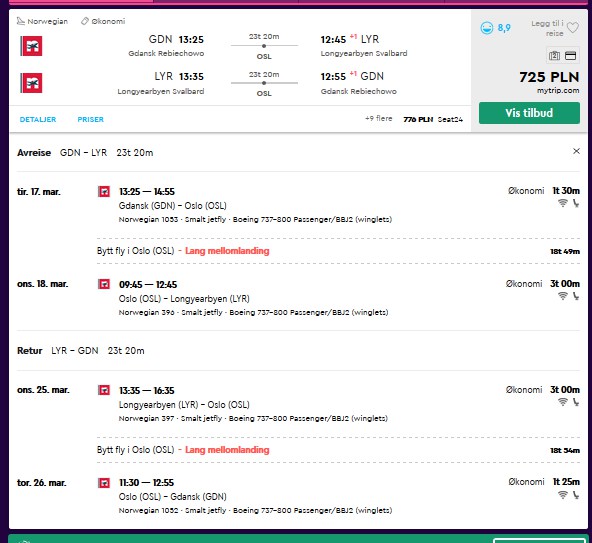
Task: Close the flight details panel
Action: pyautogui.click(x=576, y=151)
